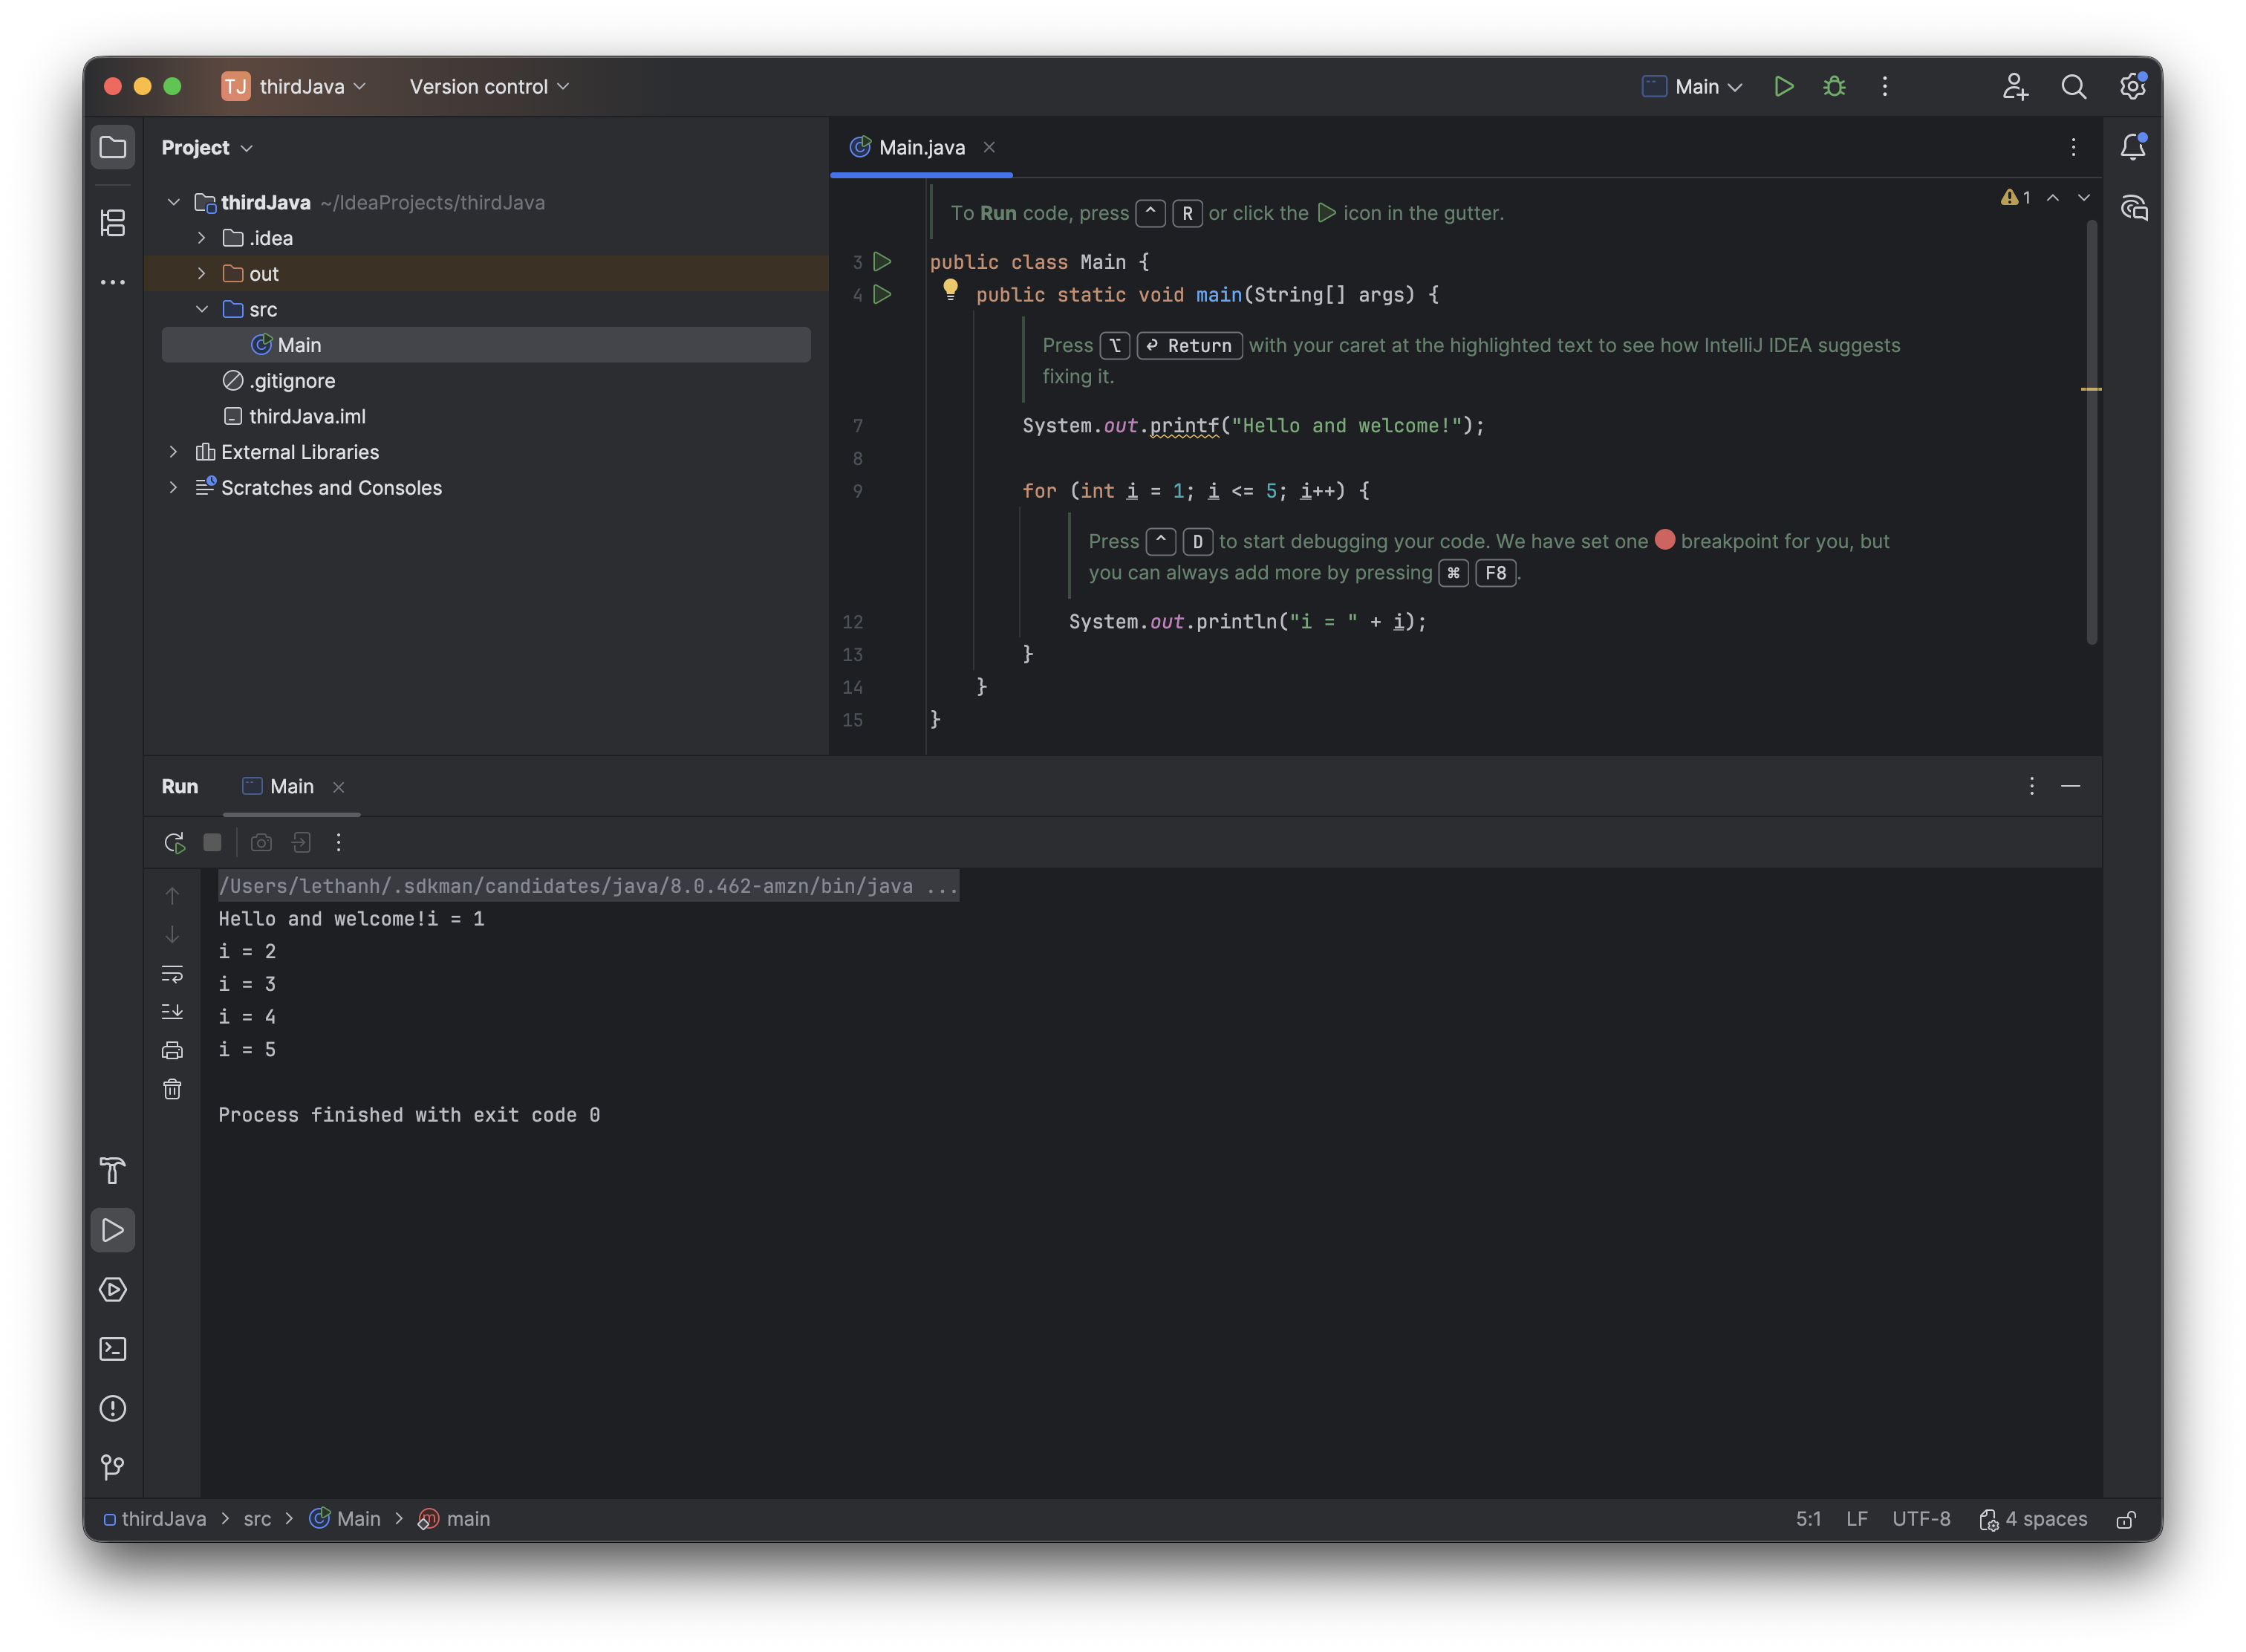Click the Debug Main bug icon
The image size is (2246, 1652).
[x=1834, y=86]
